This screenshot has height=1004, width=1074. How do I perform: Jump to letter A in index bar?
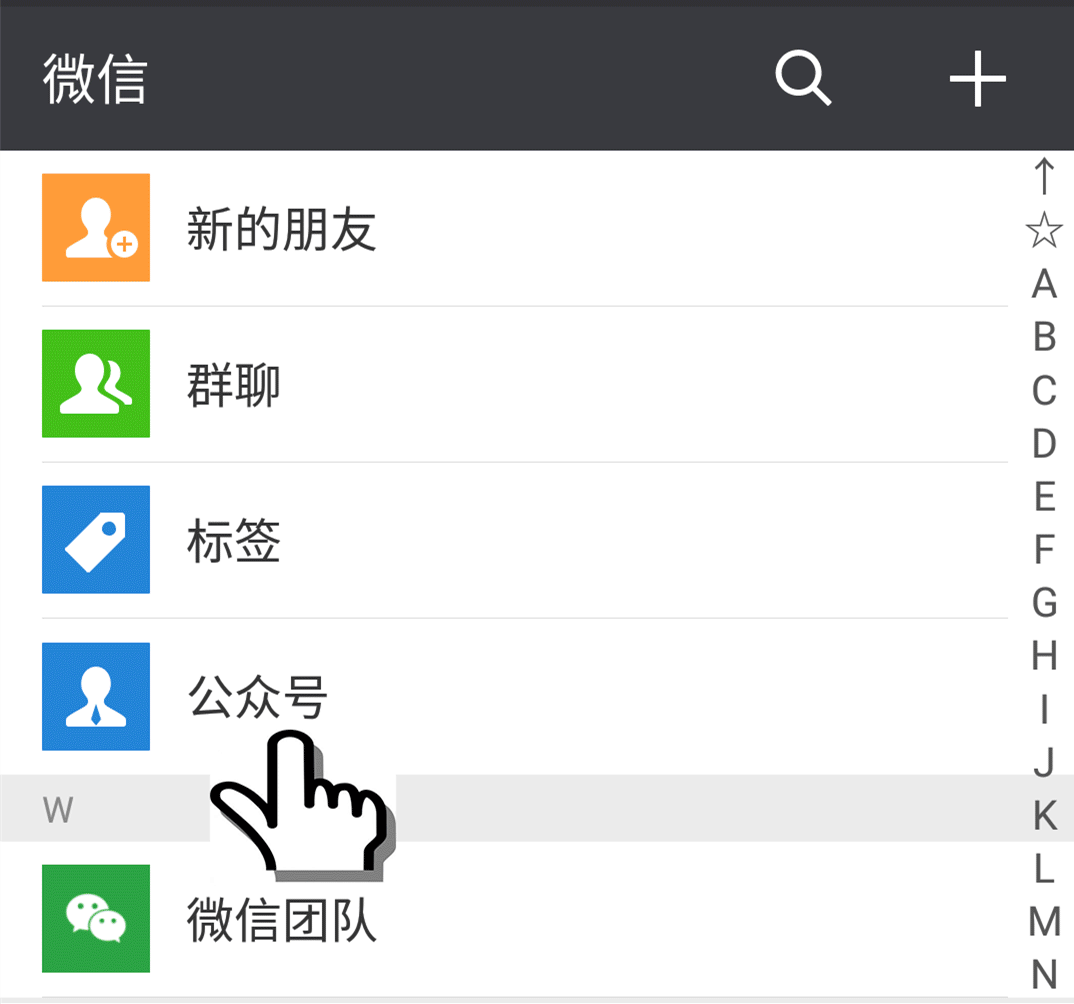pos(1044,284)
